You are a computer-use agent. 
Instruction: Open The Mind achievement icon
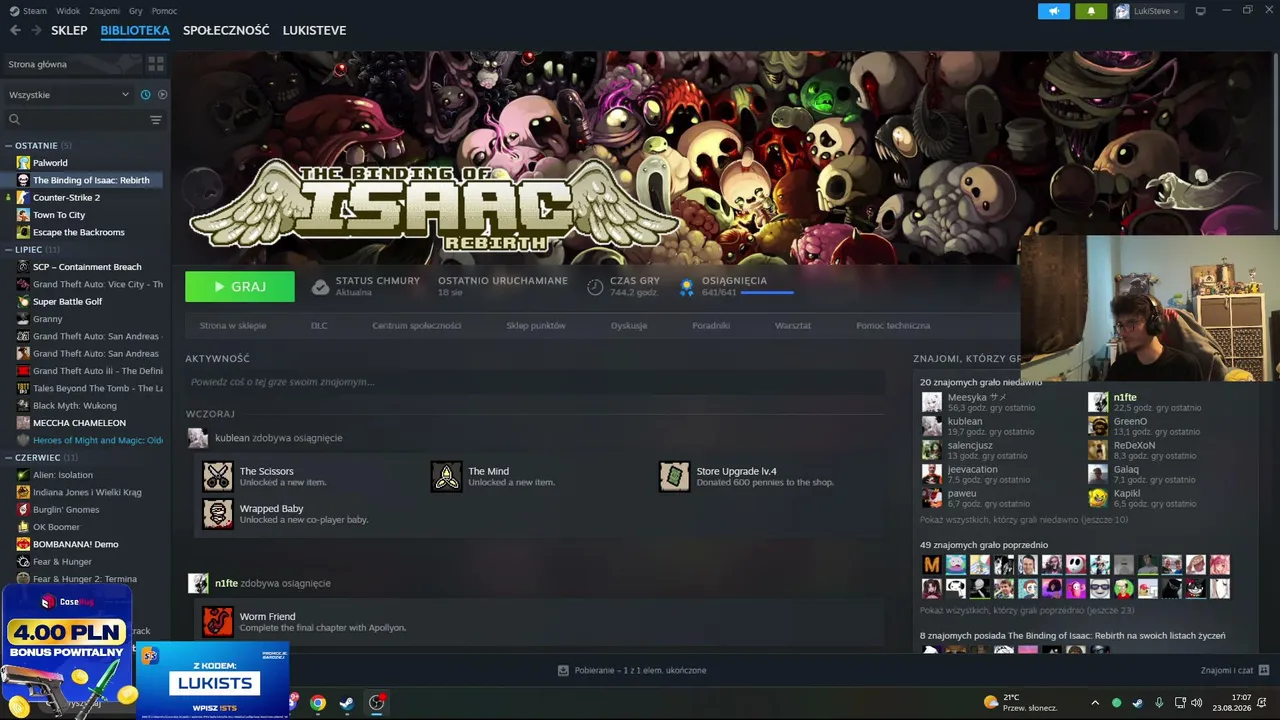click(x=446, y=476)
